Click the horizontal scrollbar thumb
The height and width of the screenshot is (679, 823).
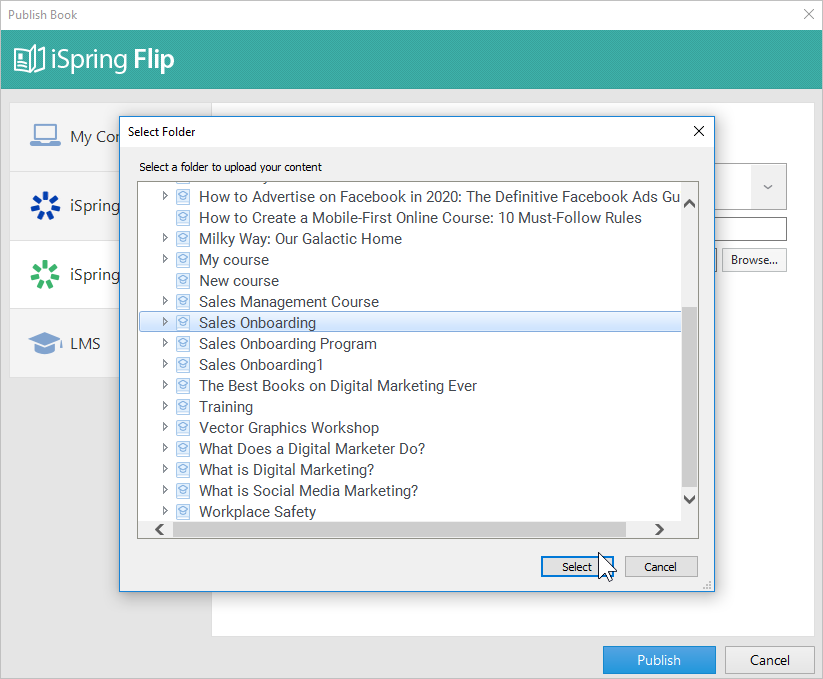[399, 529]
